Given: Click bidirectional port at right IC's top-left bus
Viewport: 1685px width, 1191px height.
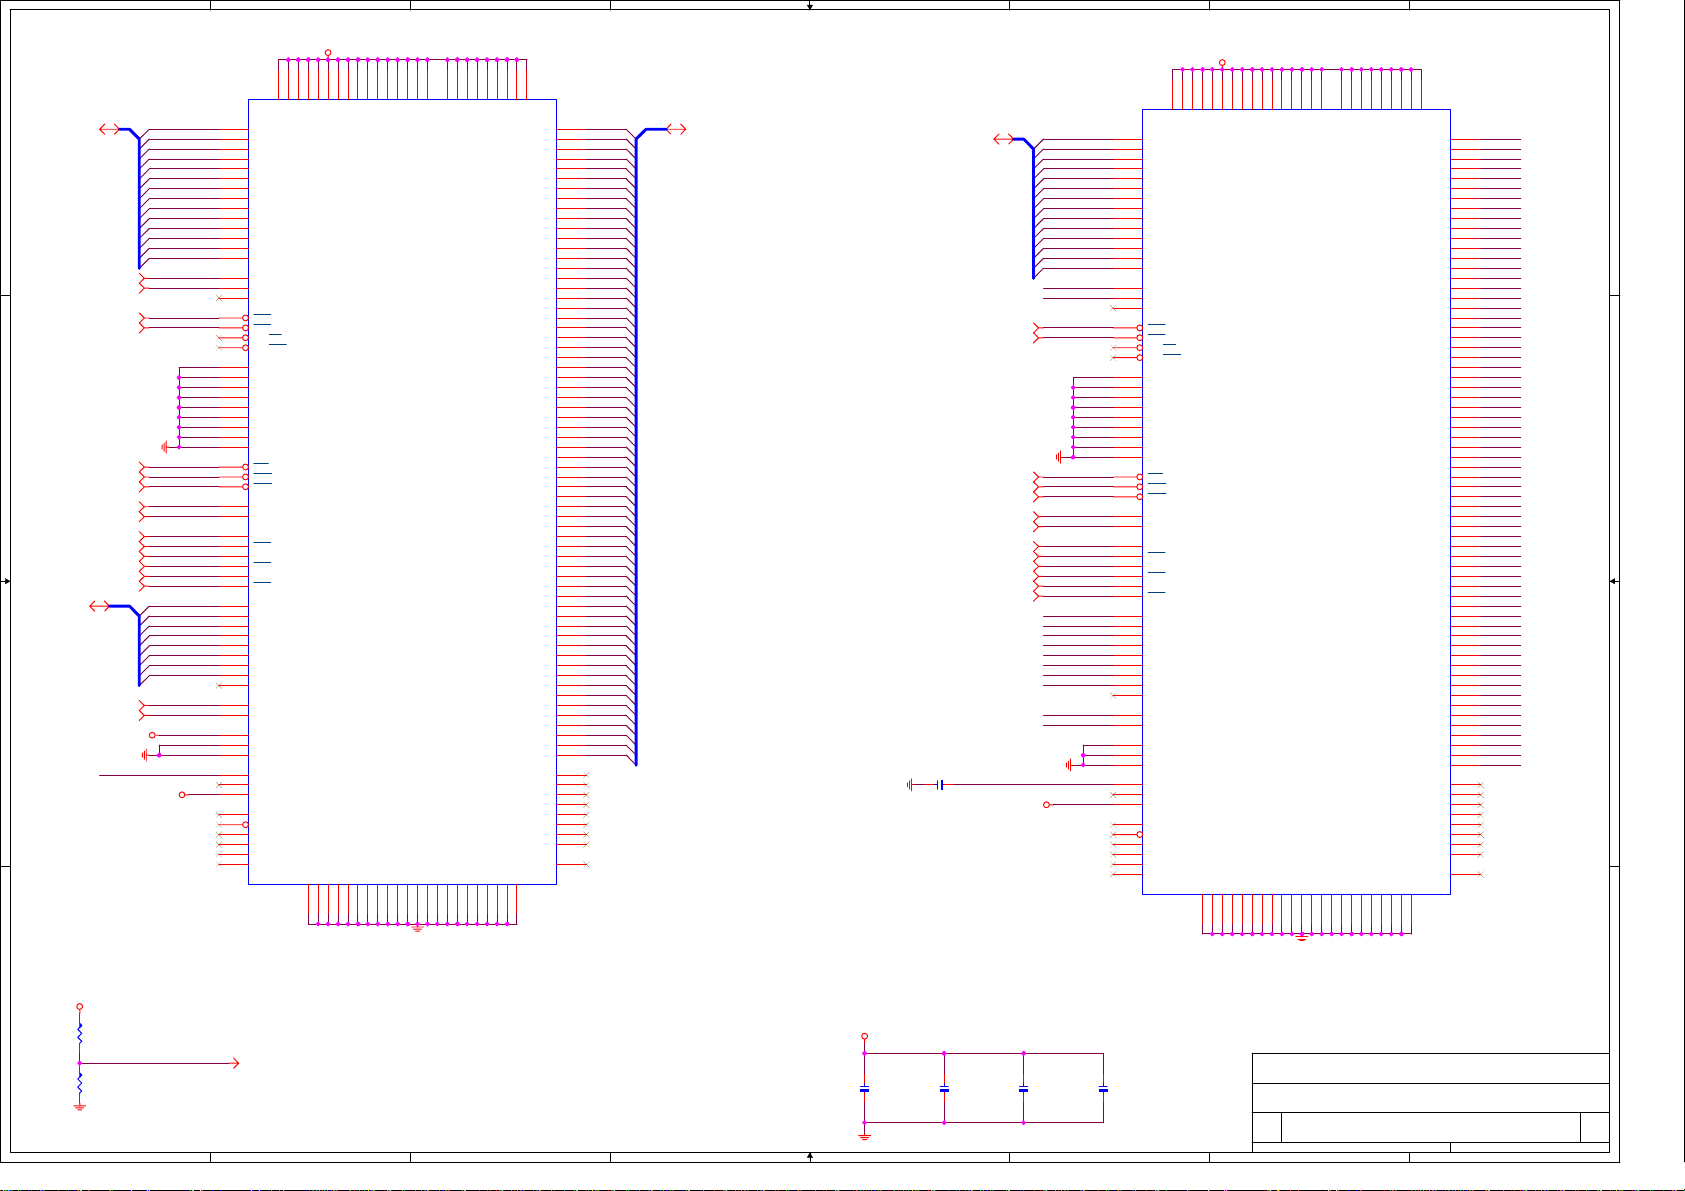Looking at the screenshot, I should (x=1003, y=139).
